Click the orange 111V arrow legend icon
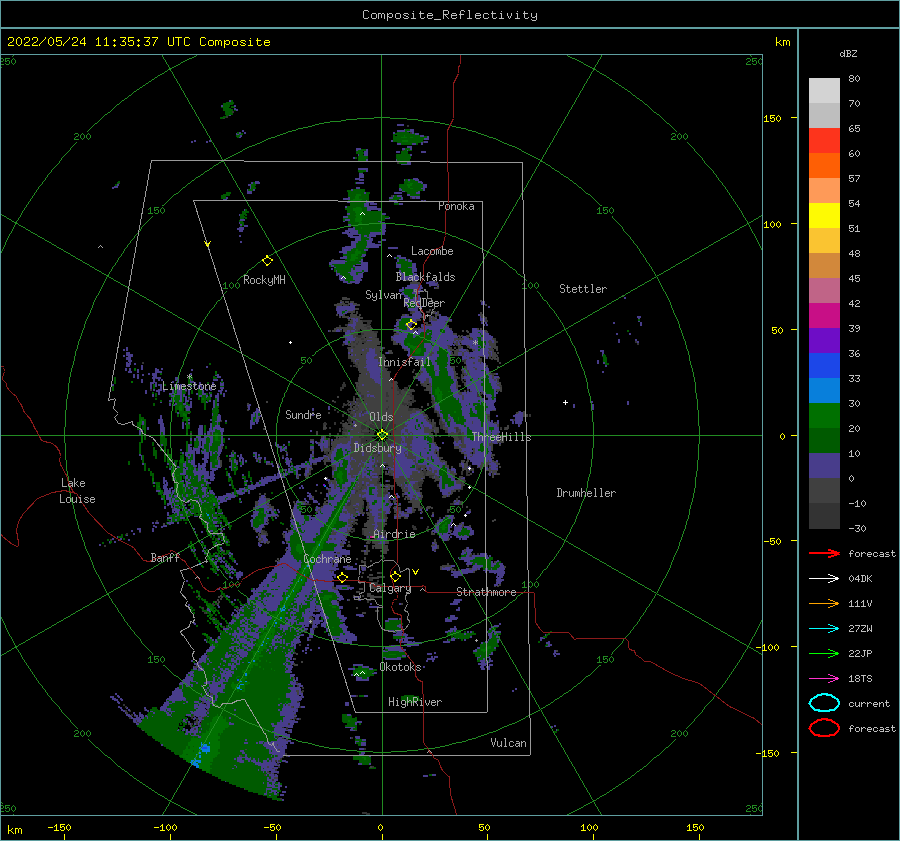900x841 pixels. click(x=824, y=603)
